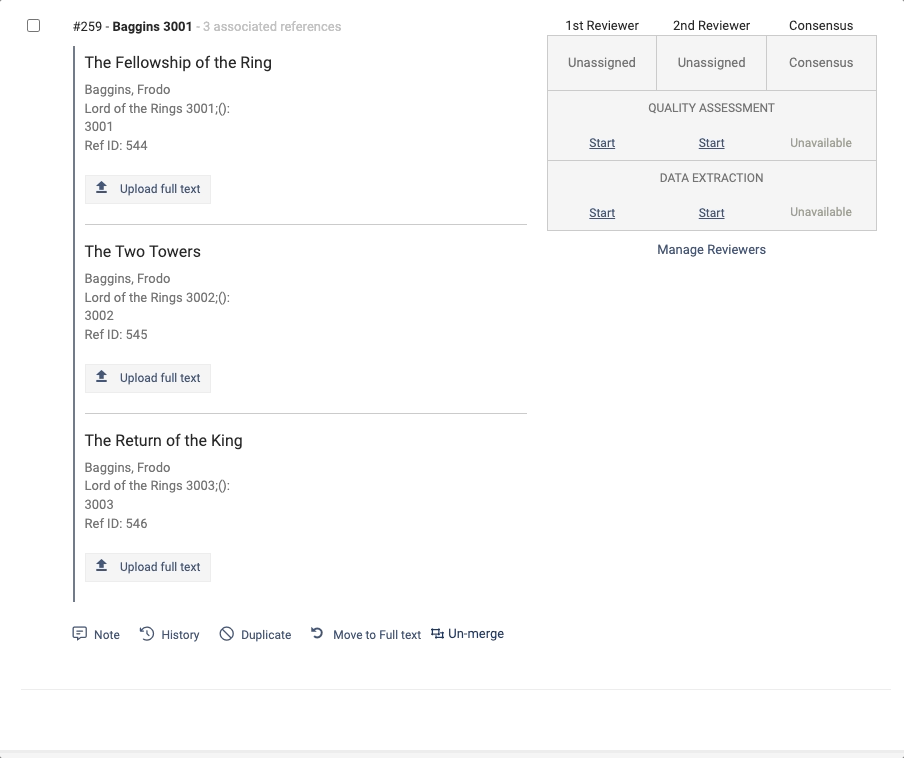Start Quality Assessment as 1st Reviewer

click(x=602, y=143)
